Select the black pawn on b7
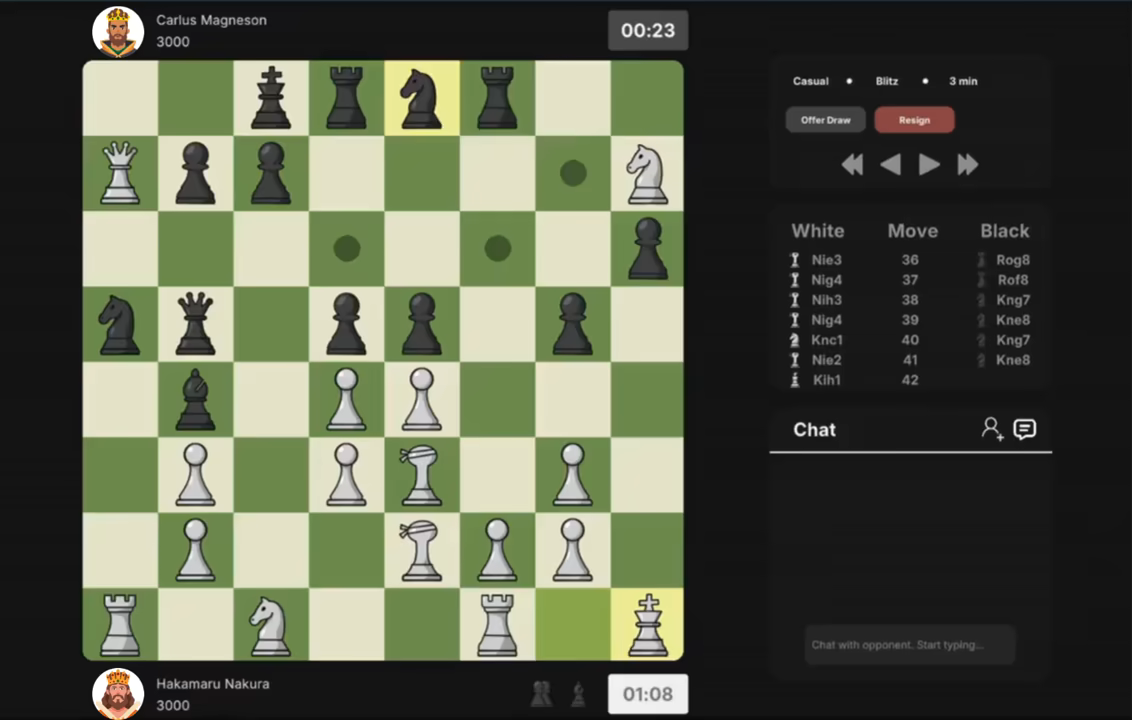 click(x=196, y=173)
